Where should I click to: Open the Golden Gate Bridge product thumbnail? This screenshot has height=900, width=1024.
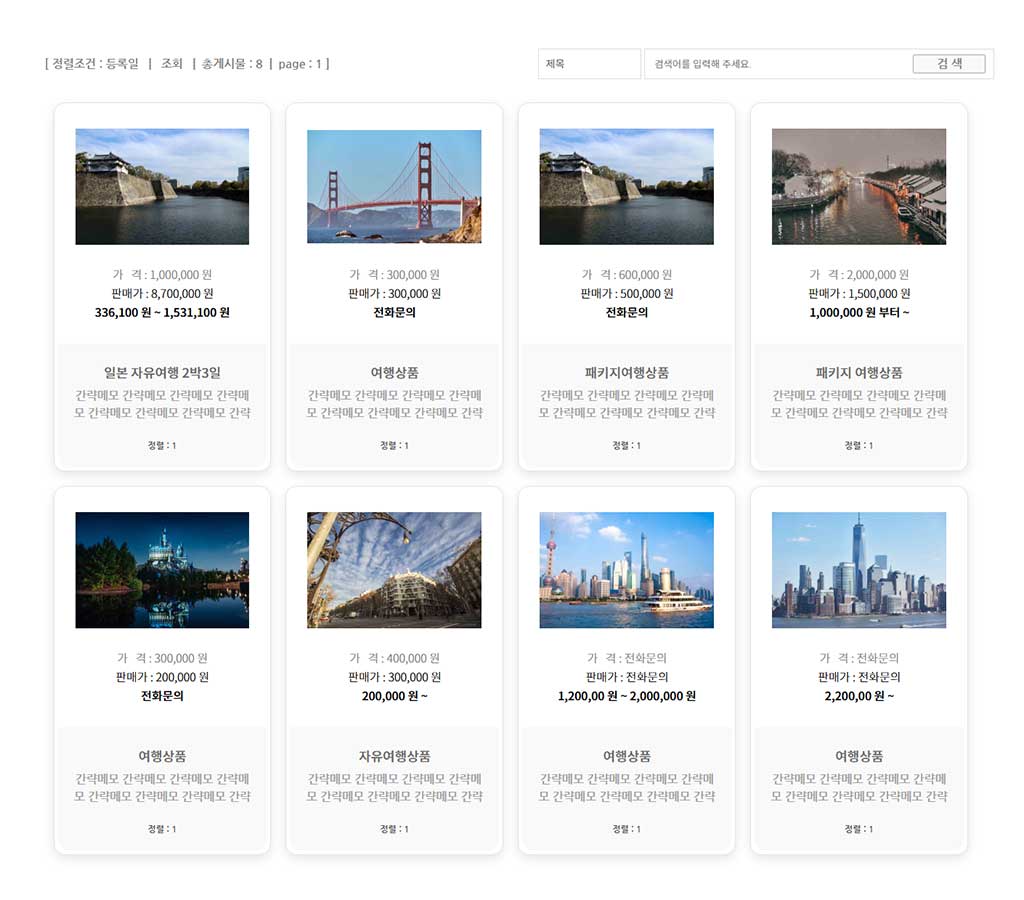[394, 186]
